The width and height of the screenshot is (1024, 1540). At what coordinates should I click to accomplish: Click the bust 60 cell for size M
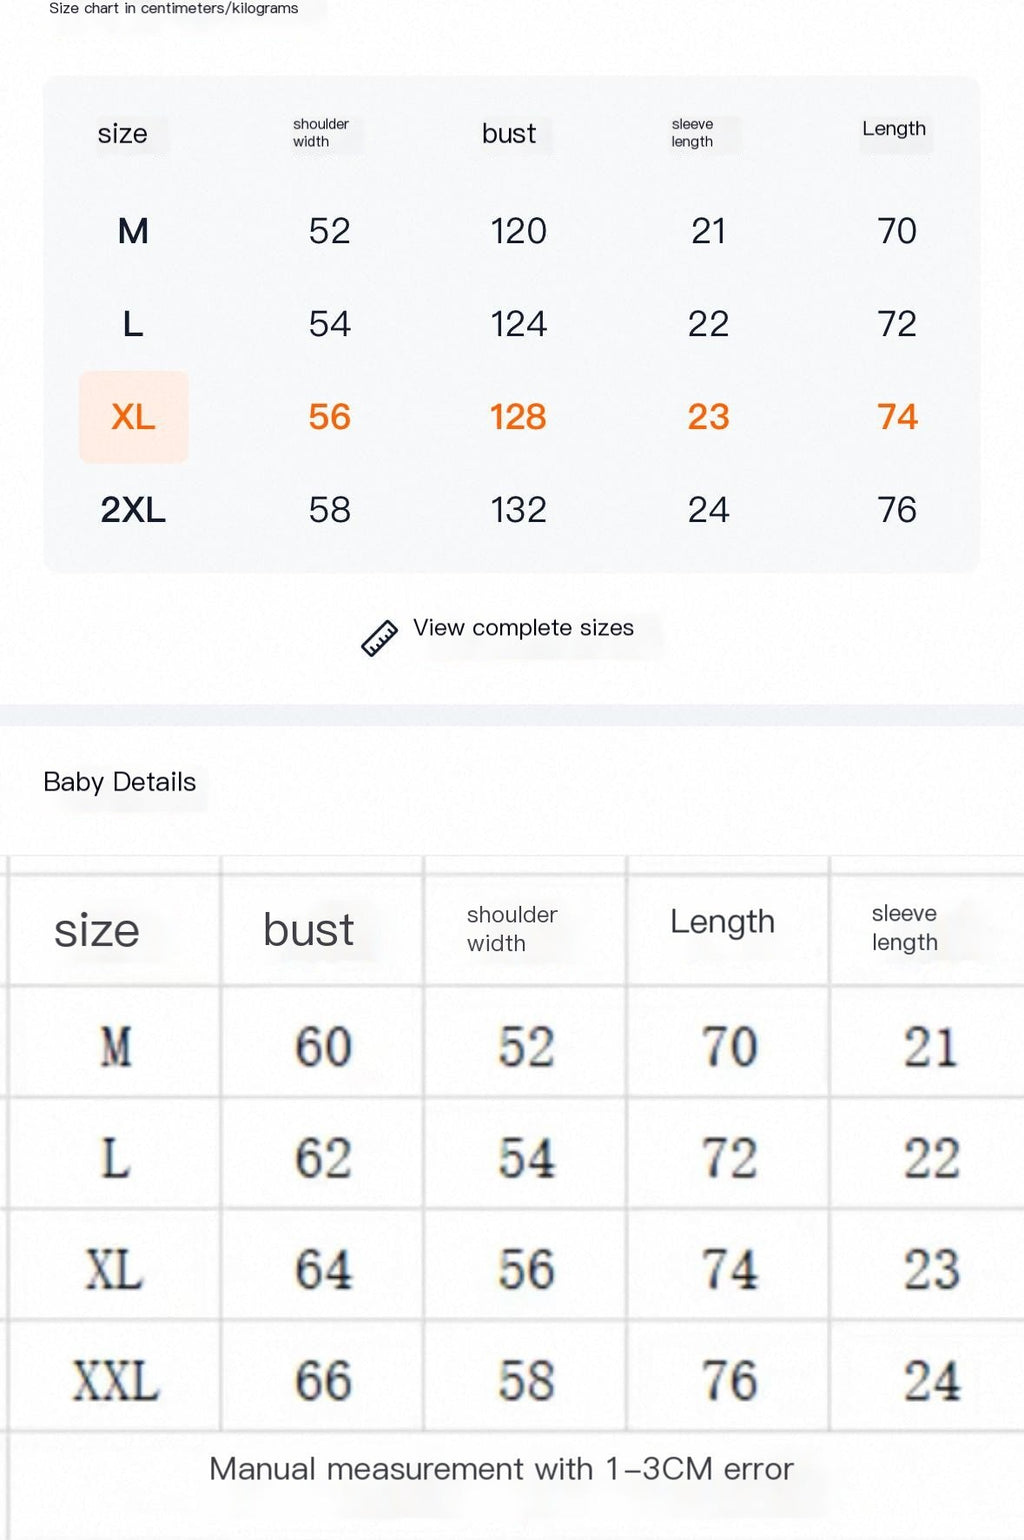click(x=322, y=1047)
